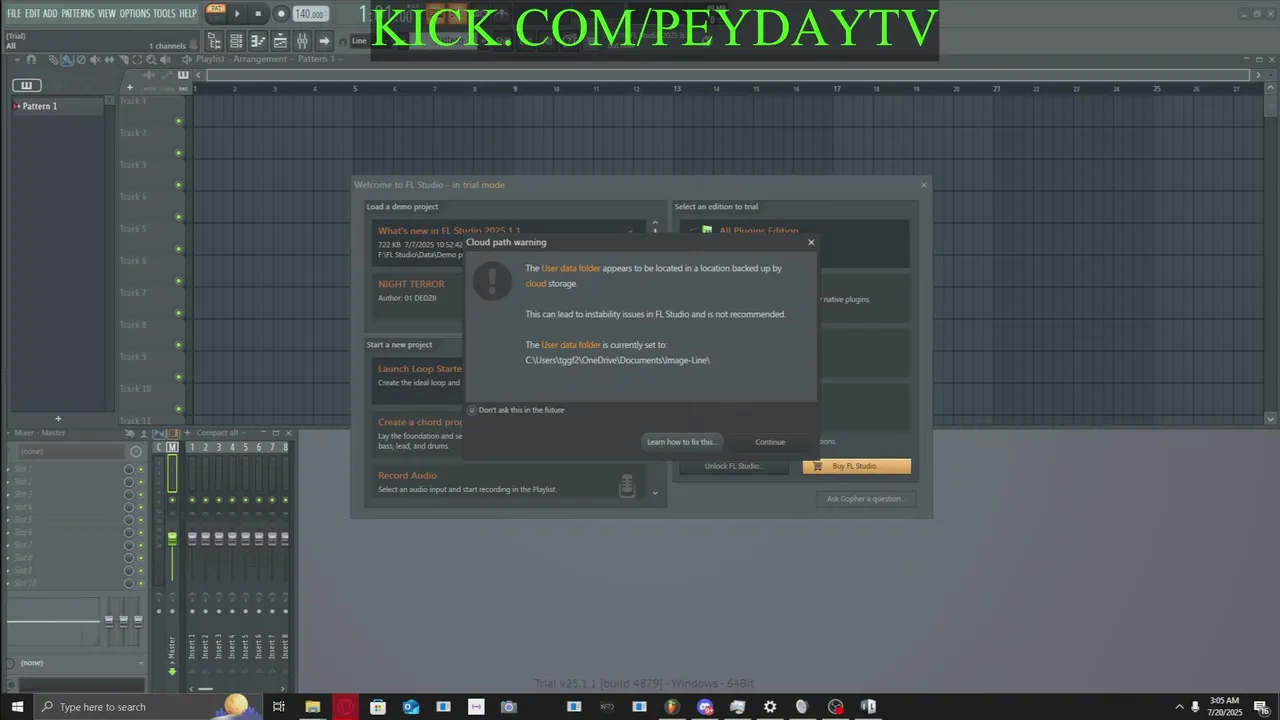This screenshot has width=1280, height=720.
Task: Click 'Ask Gopher a question...' button
Action: pos(866,498)
